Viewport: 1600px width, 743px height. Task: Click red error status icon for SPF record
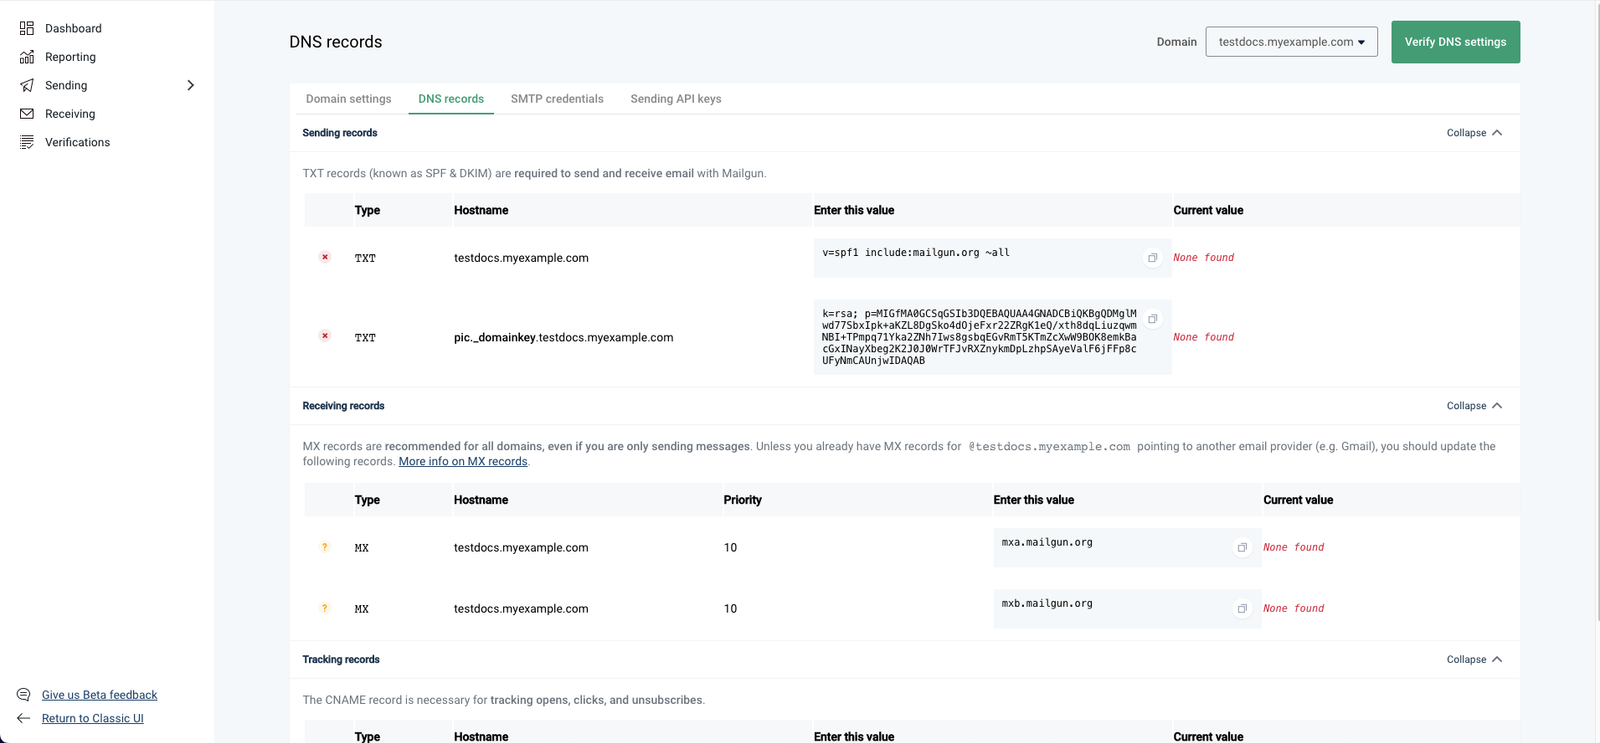click(325, 257)
